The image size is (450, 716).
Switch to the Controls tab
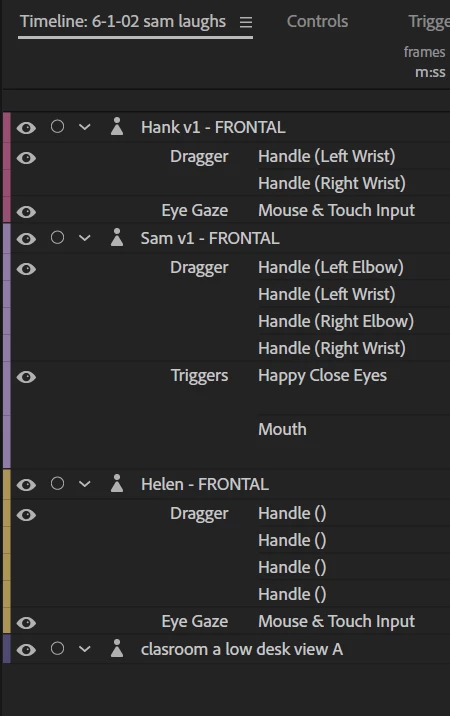tap(318, 21)
